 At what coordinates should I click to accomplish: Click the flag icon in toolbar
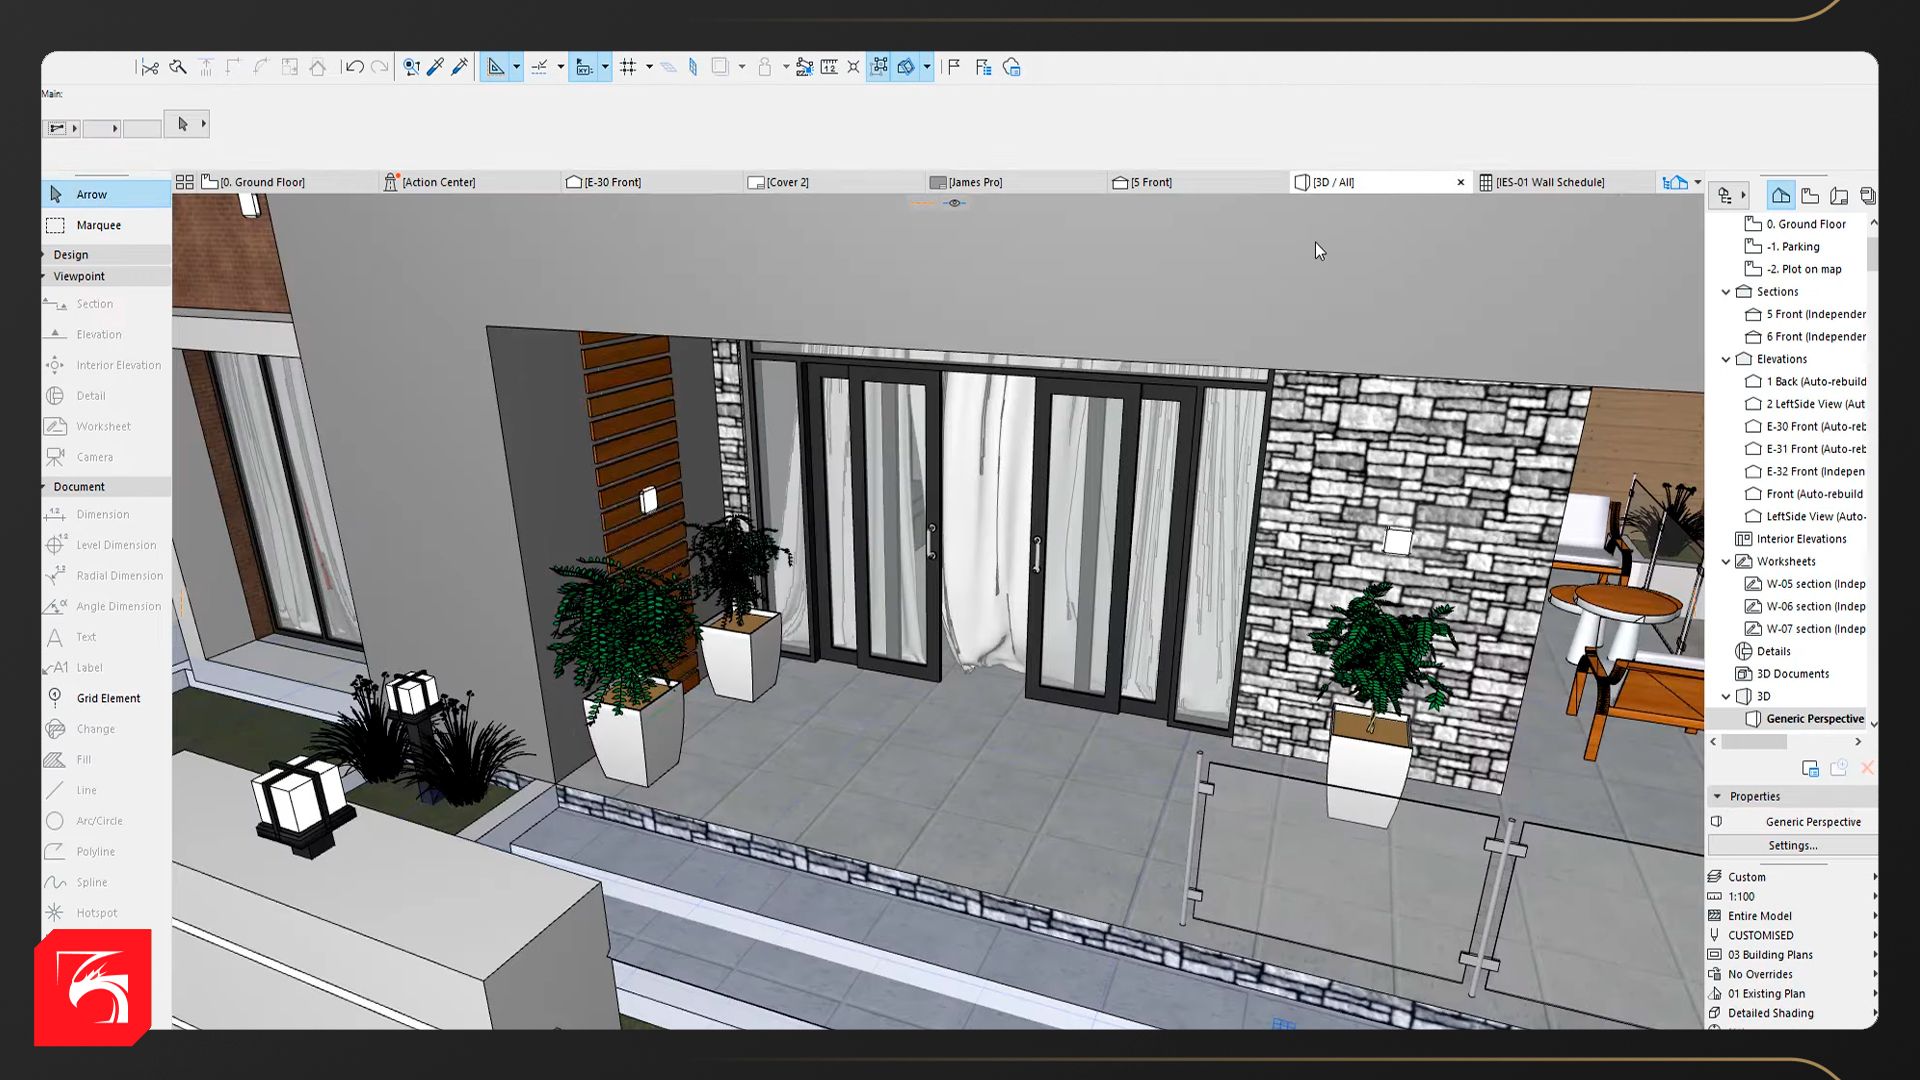coord(954,67)
